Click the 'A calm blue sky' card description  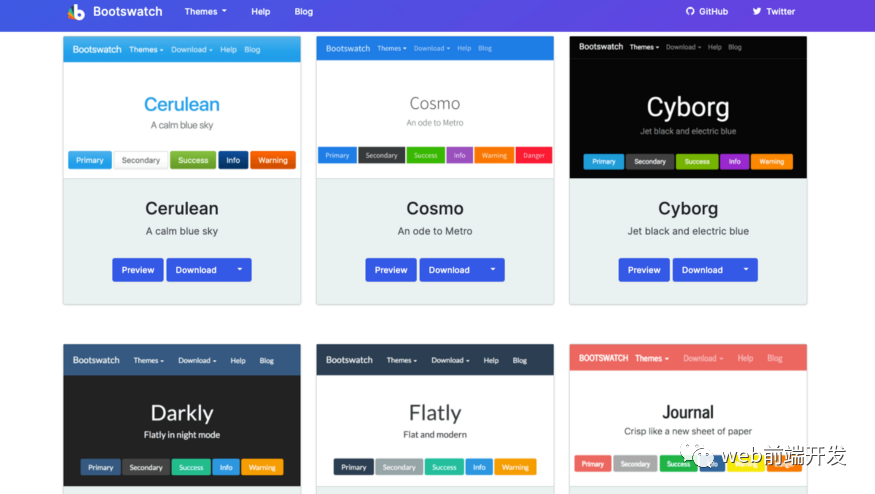click(x=182, y=231)
